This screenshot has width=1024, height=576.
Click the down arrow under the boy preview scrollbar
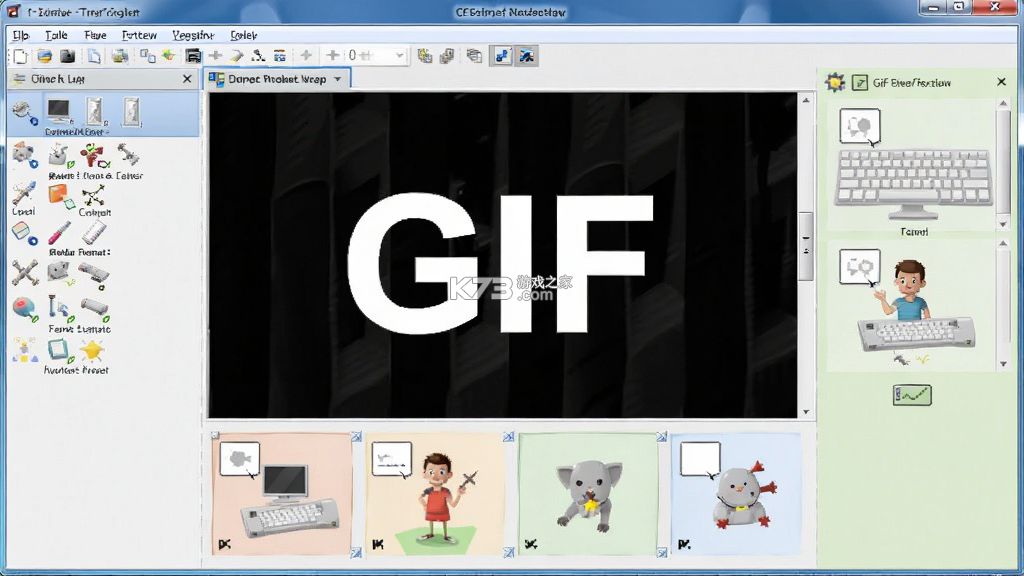click(1004, 364)
